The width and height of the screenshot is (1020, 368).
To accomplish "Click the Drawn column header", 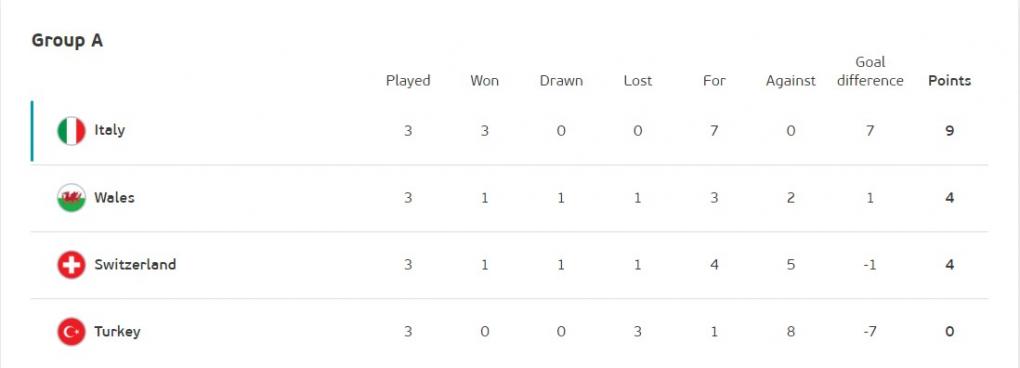I will [x=561, y=81].
